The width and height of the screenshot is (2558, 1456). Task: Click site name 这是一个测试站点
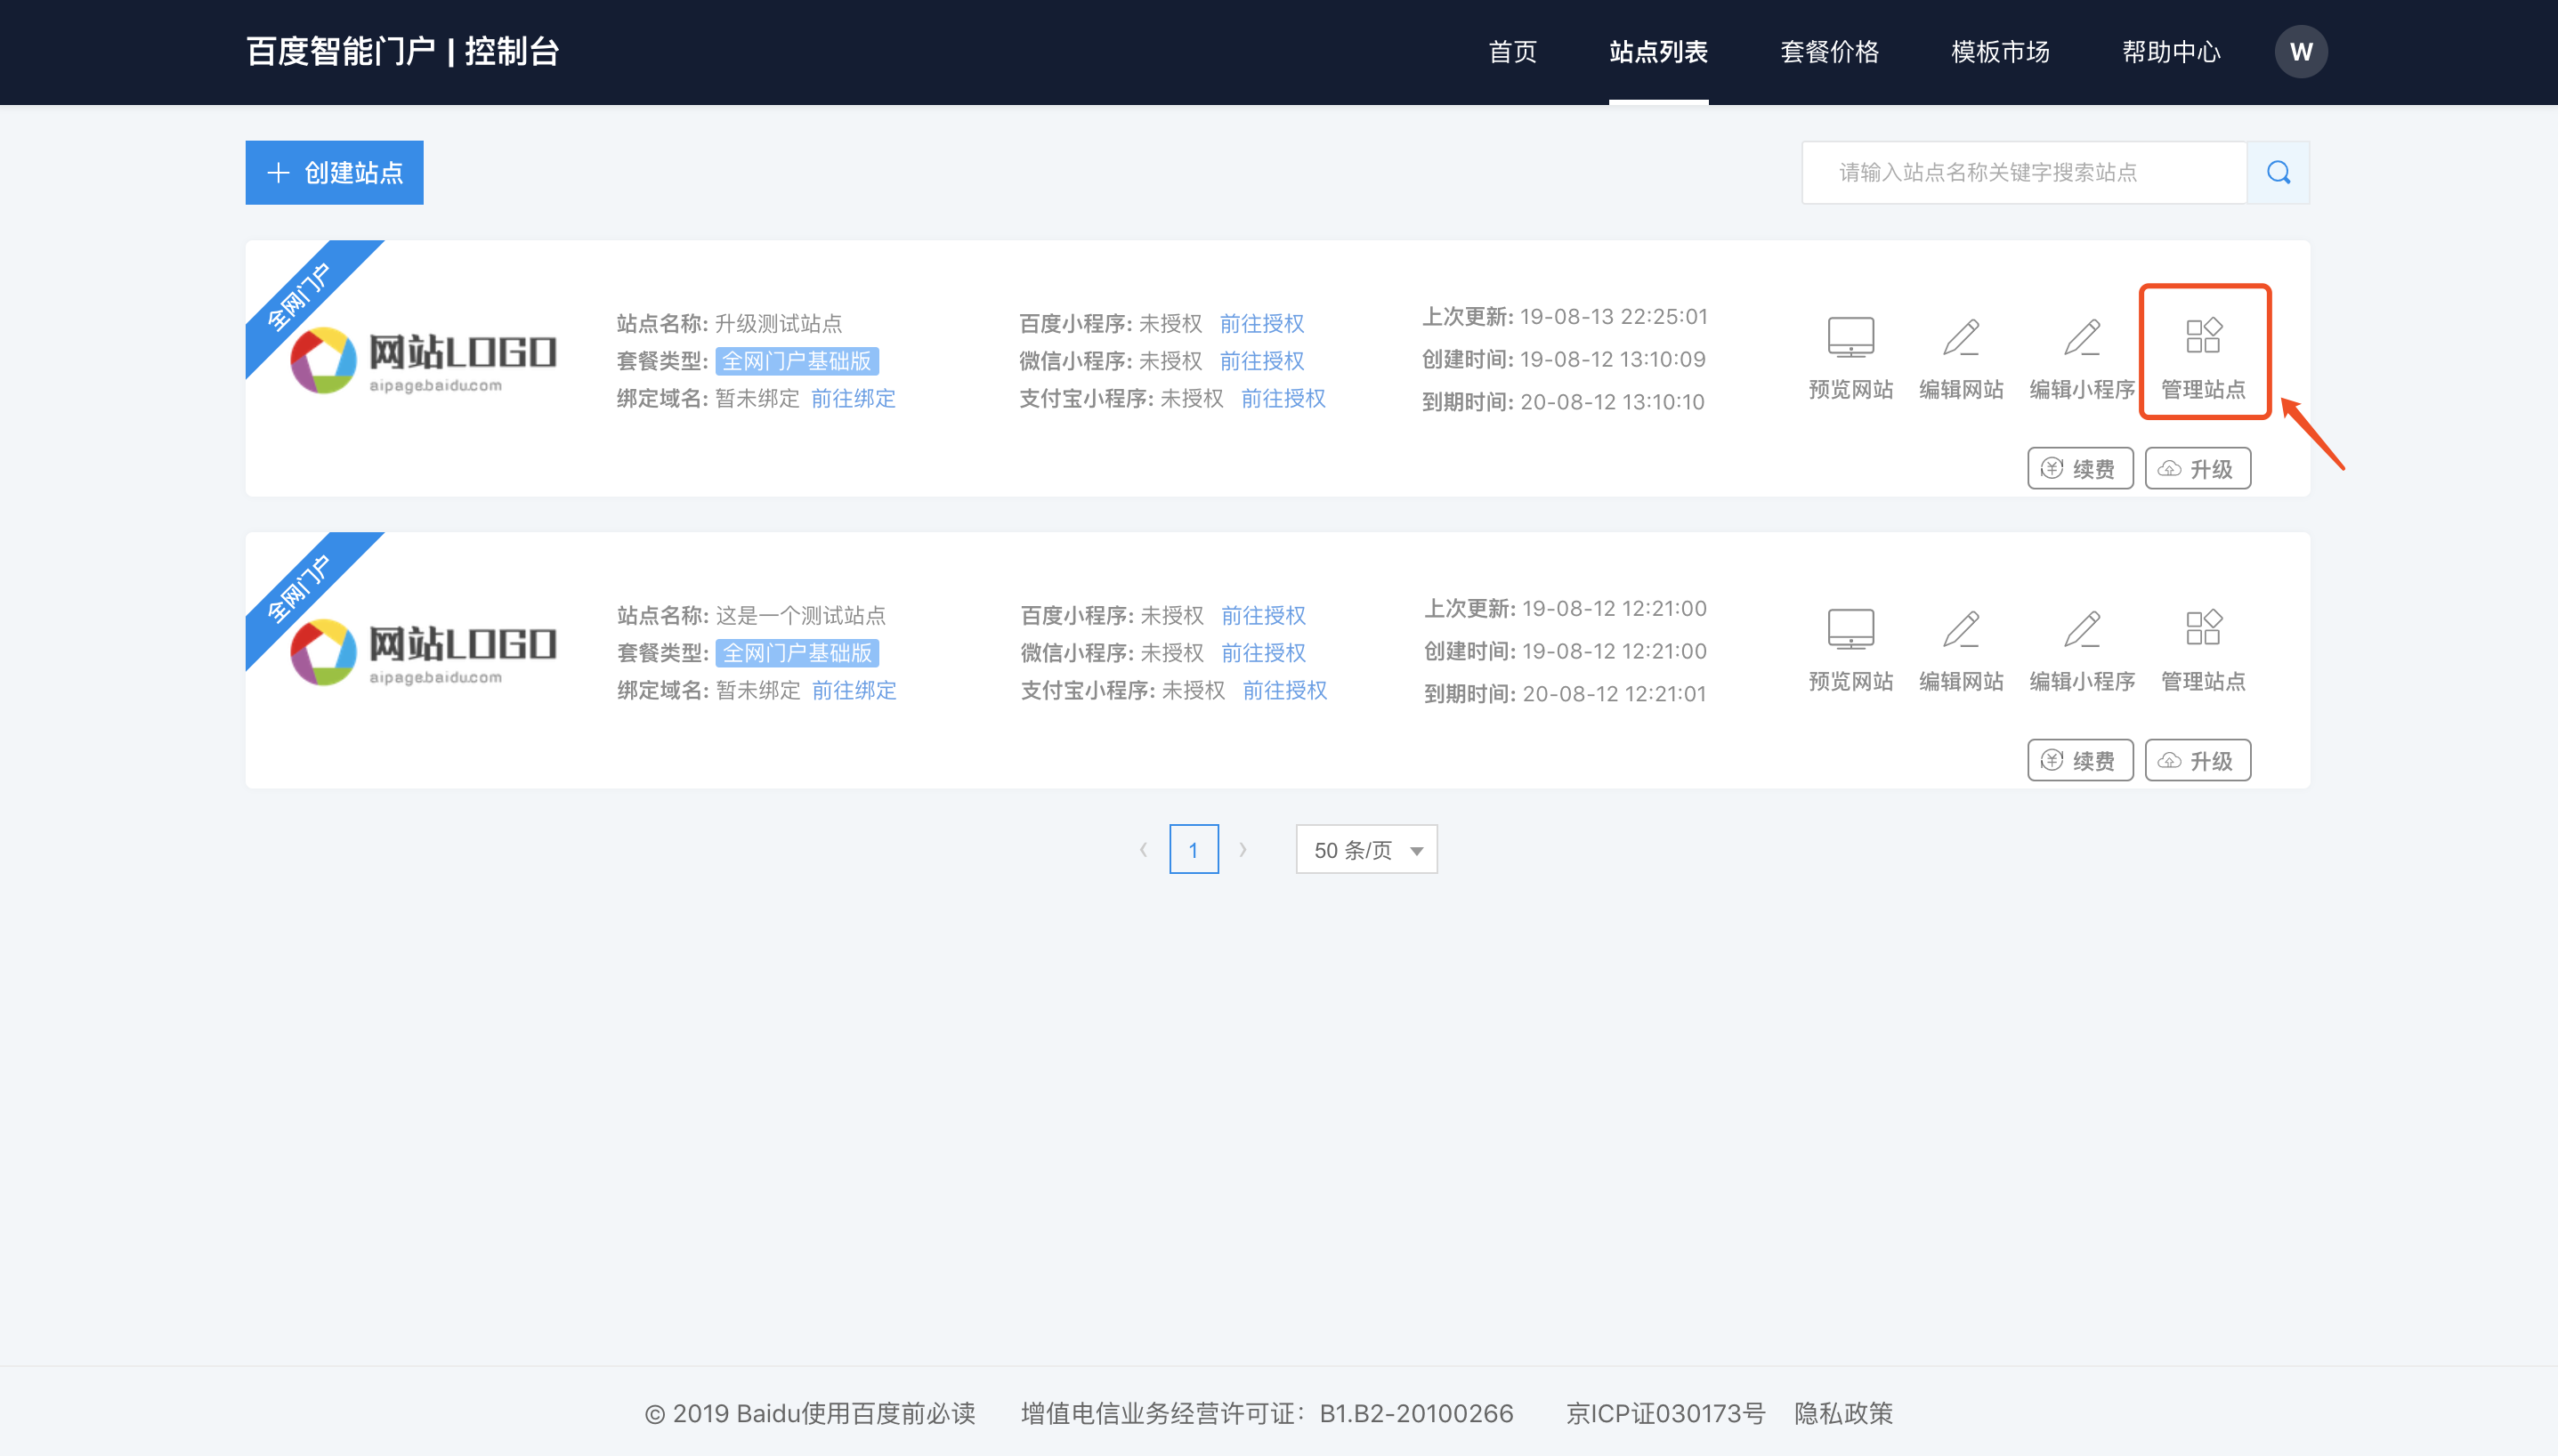pyautogui.click(x=801, y=615)
